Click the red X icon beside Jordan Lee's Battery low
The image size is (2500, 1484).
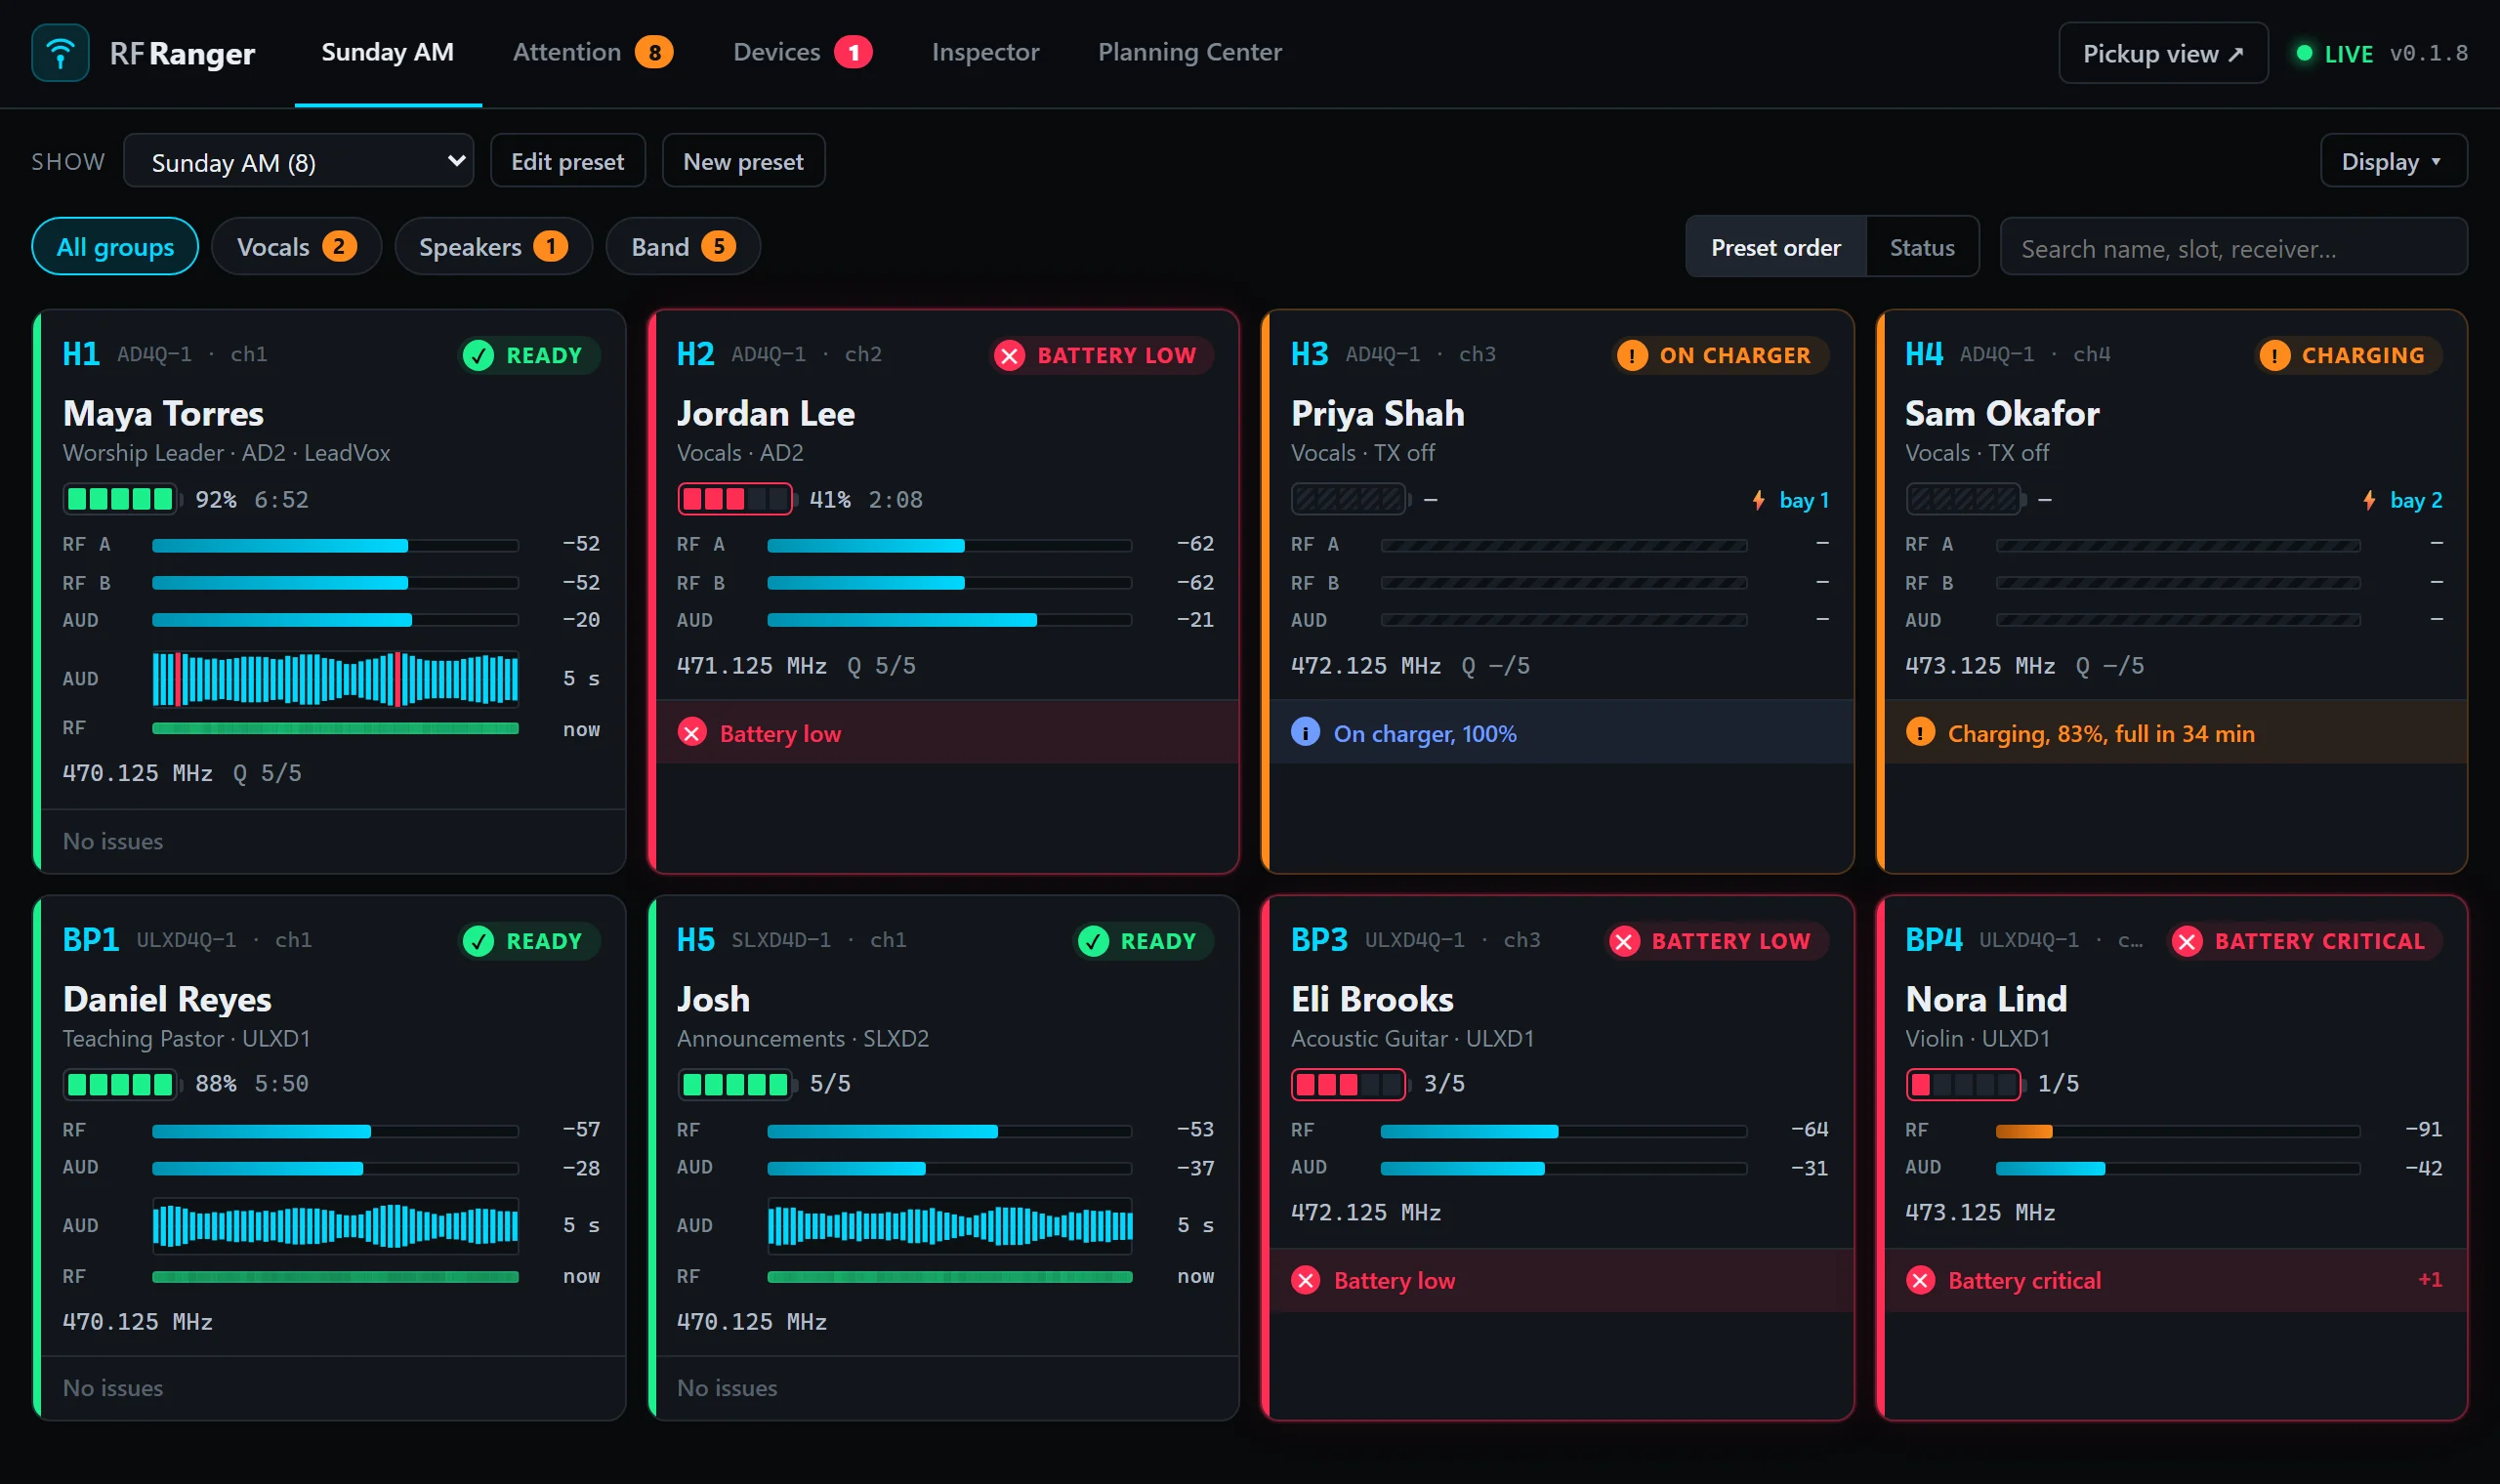click(x=691, y=733)
